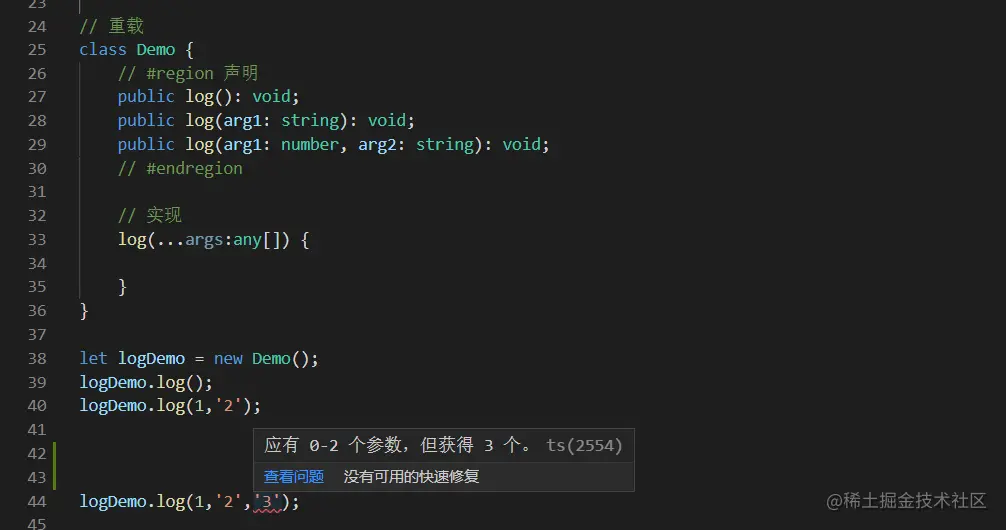1006x530 pixels.
Task: Click the class name Demo on line 25
Action: coord(156,49)
